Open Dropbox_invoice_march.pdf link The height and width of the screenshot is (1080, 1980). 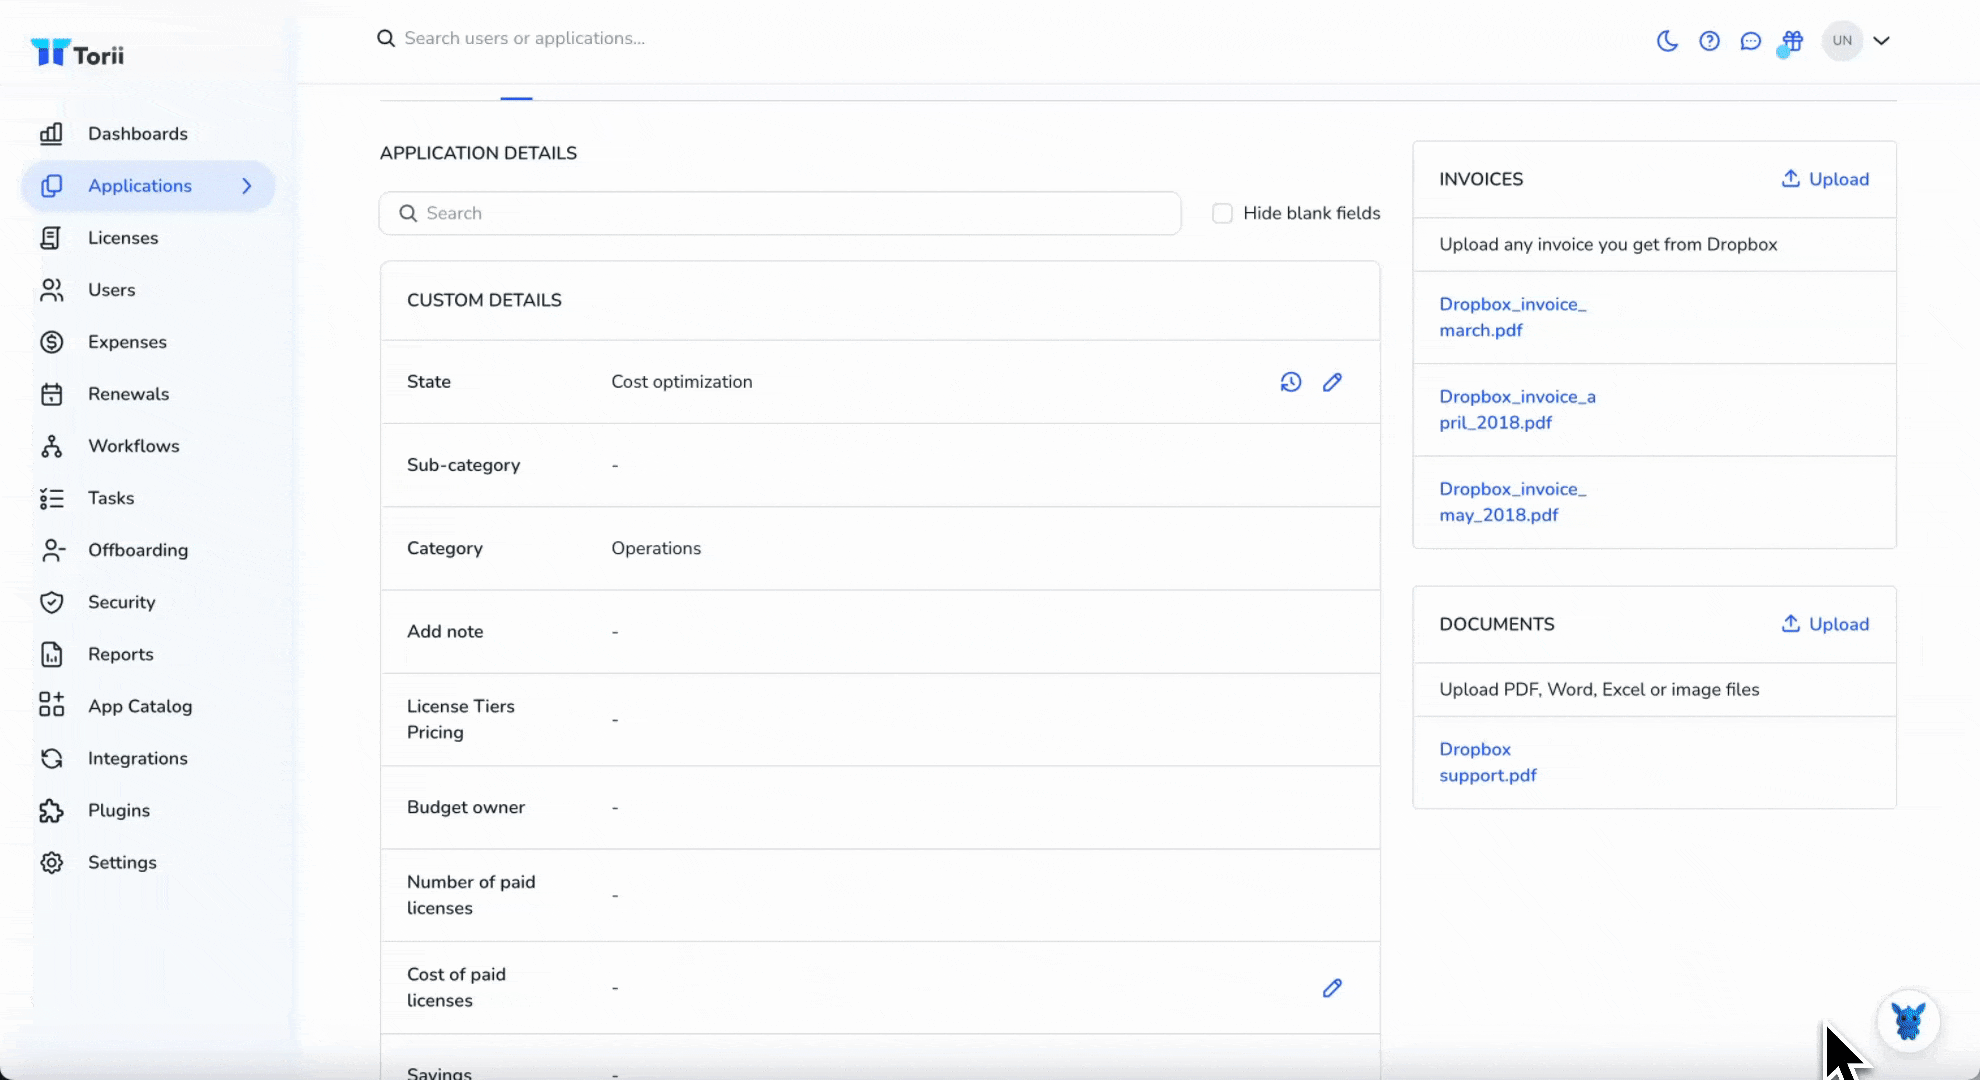[x=1513, y=317]
